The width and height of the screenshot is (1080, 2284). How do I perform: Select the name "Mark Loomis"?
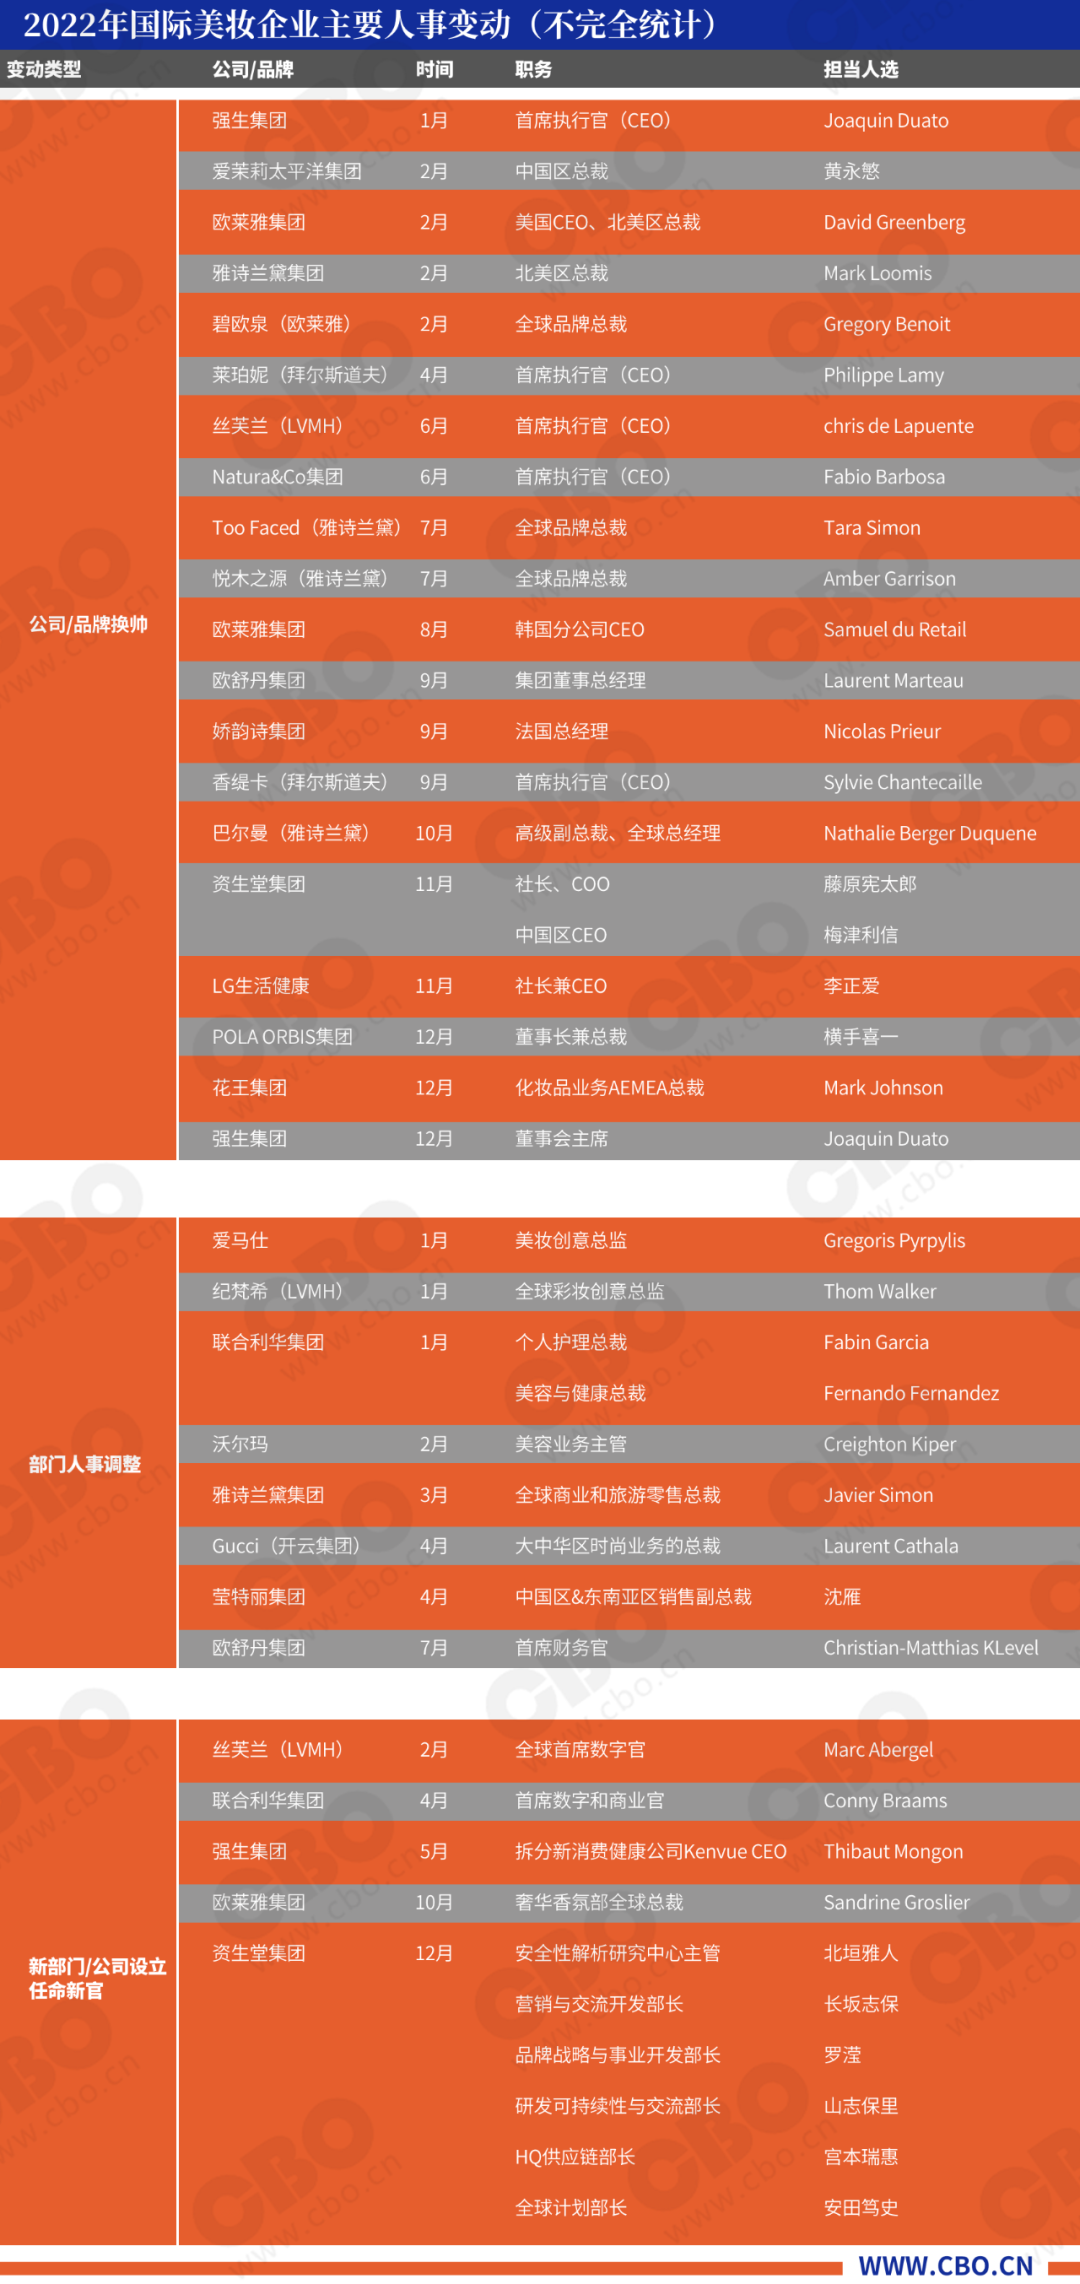[x=878, y=273]
